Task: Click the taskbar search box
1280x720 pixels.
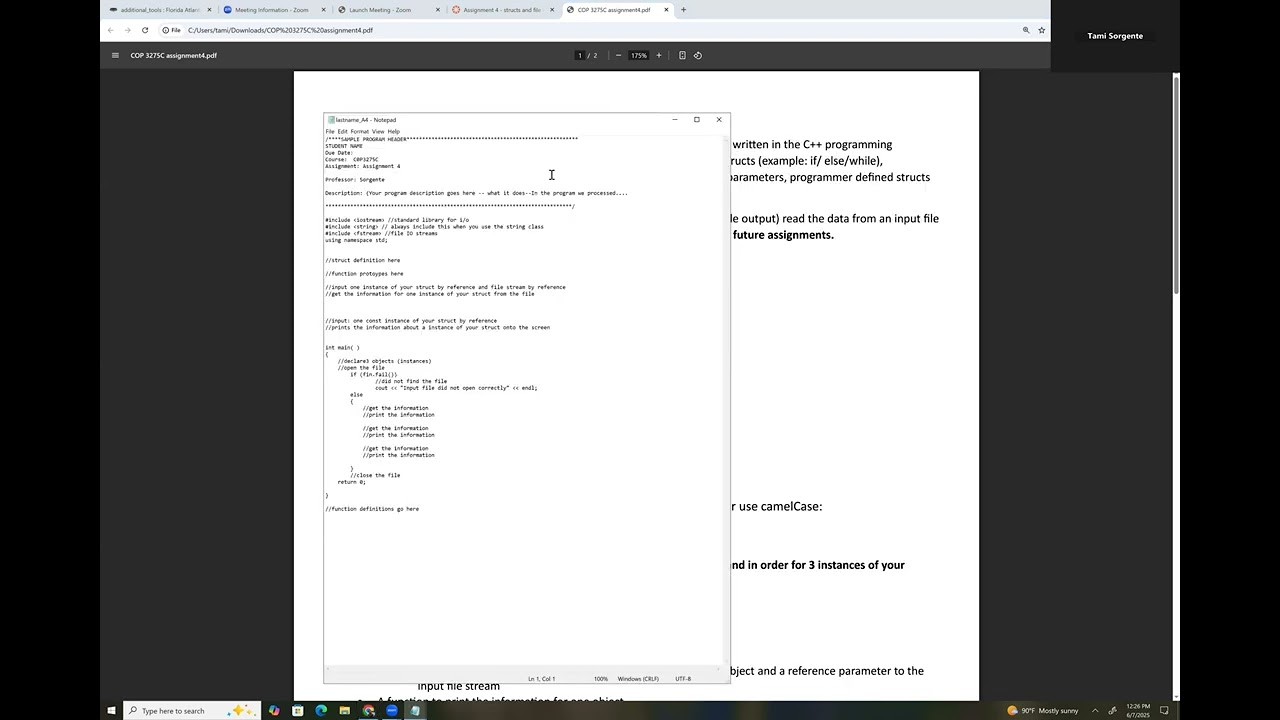Action: (192, 711)
